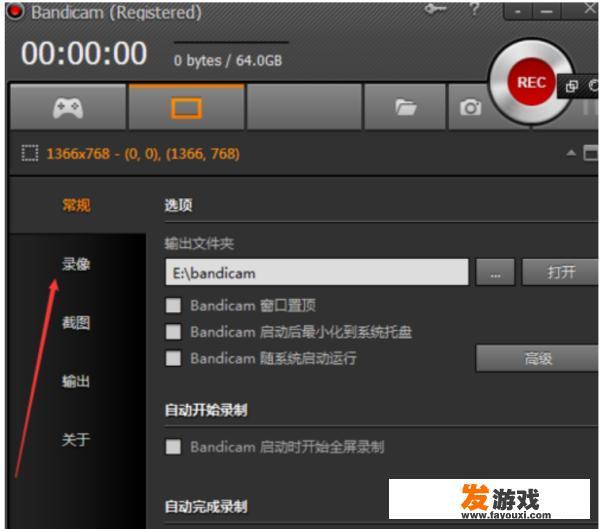Click the red REC record button
This screenshot has width=600, height=529.
[531, 82]
